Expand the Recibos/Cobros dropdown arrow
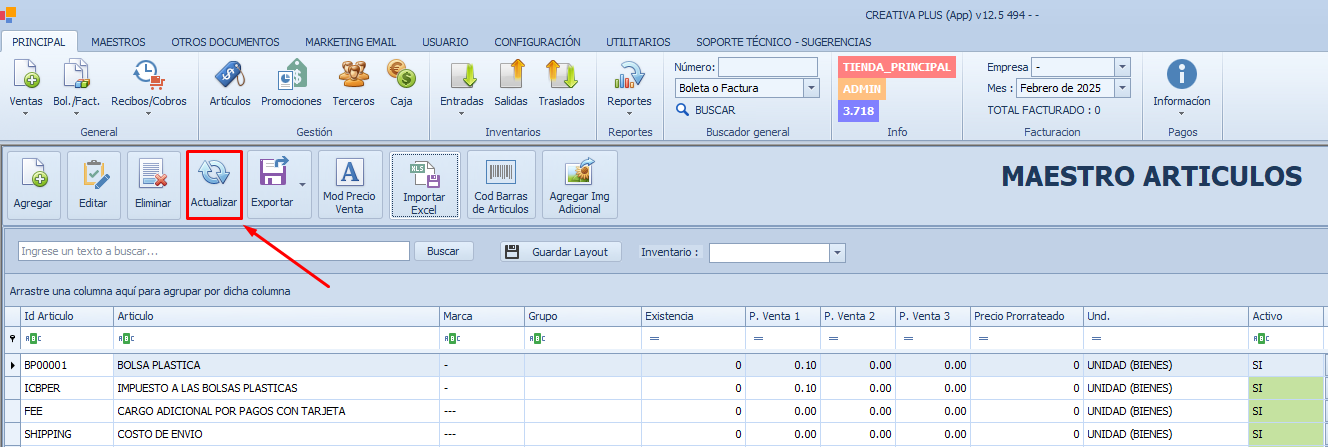Screen dimensions: 1328x447 click(148, 113)
